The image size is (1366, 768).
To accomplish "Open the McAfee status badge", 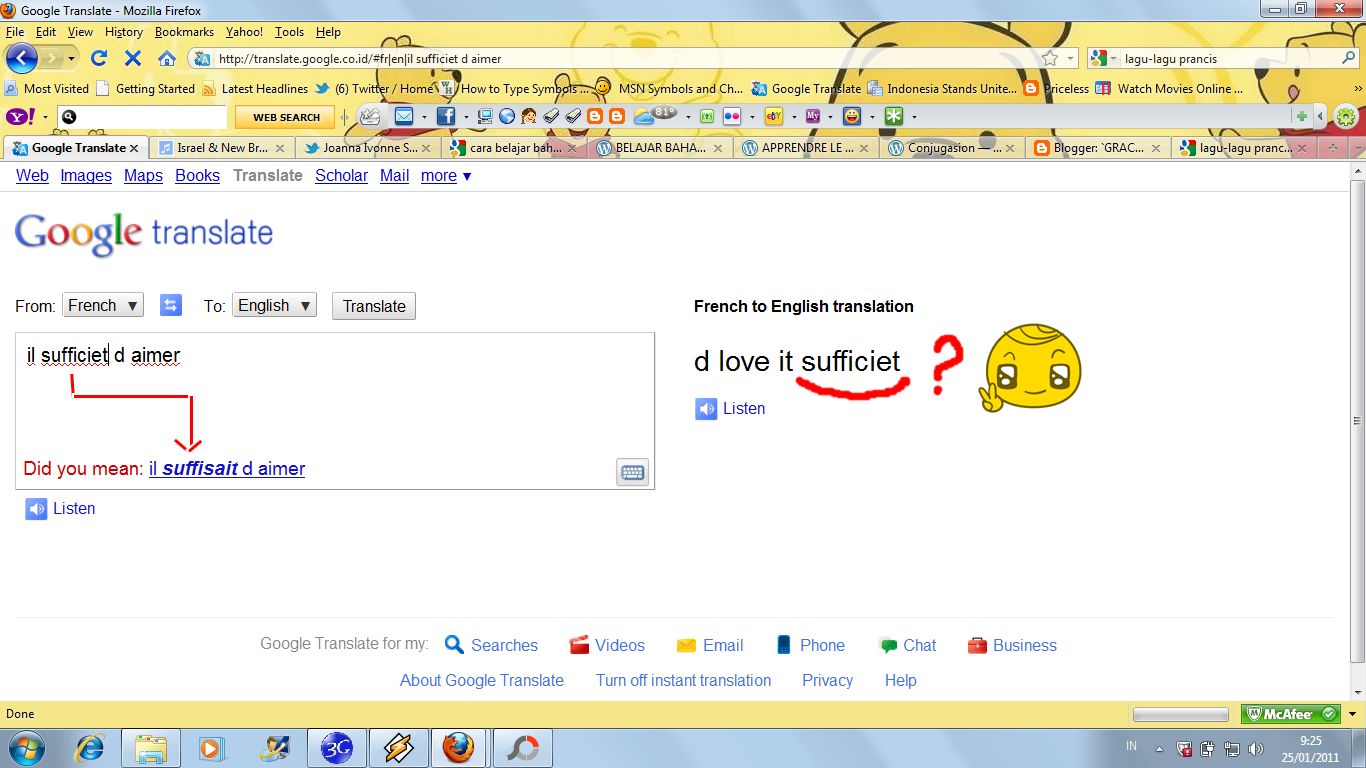I will point(1290,714).
